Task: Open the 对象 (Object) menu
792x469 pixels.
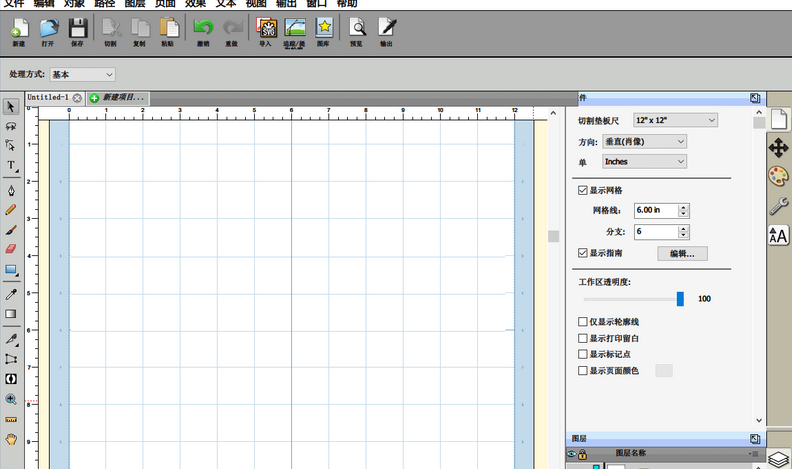Action: 74,4
